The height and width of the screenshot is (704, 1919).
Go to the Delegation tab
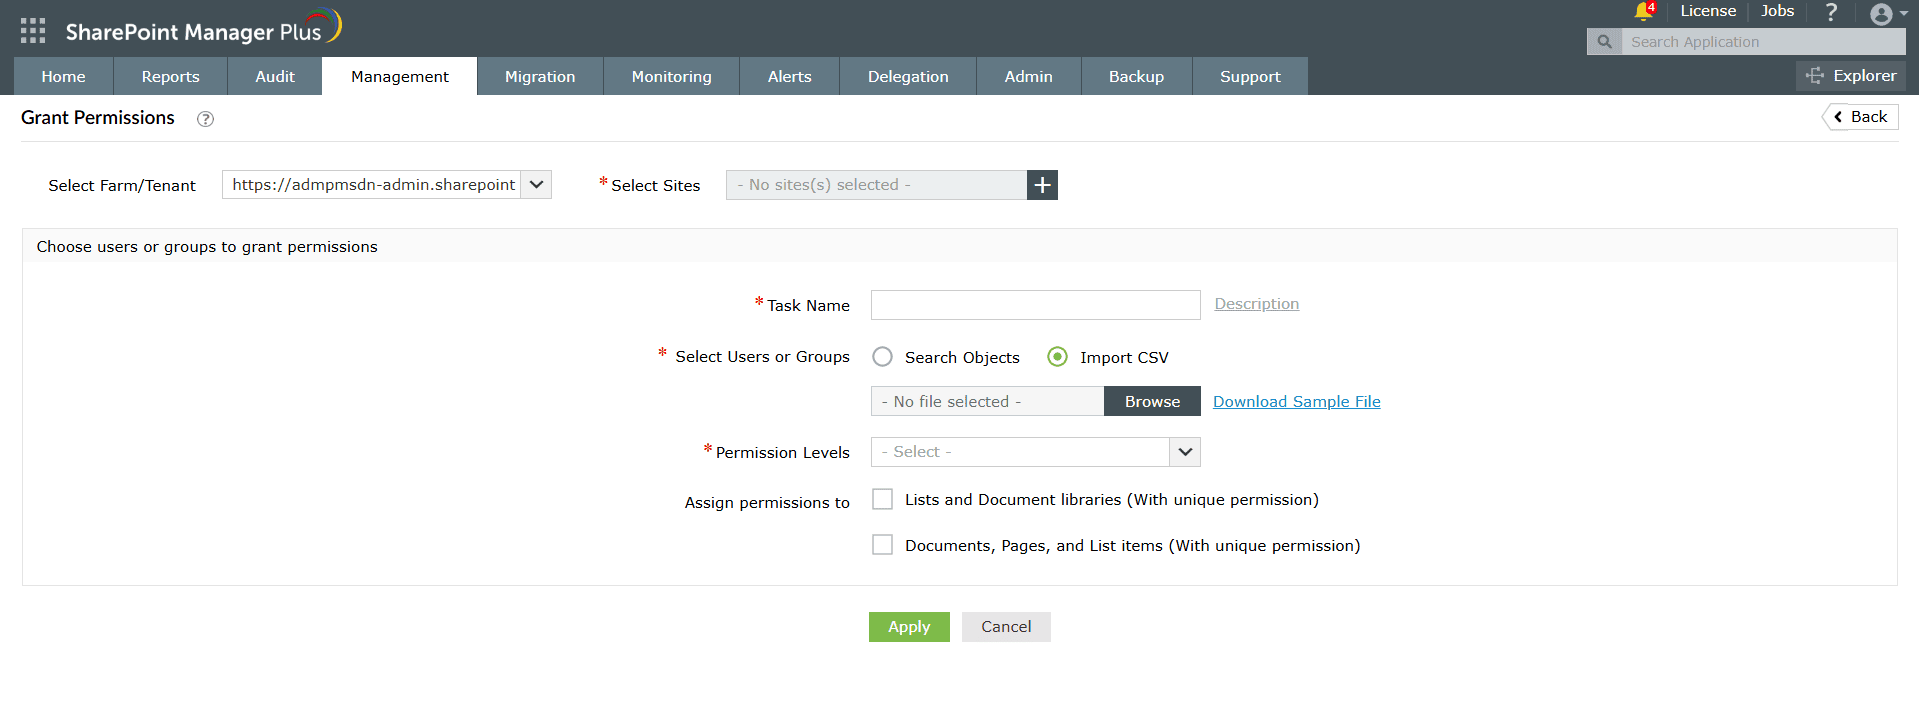[x=908, y=76]
